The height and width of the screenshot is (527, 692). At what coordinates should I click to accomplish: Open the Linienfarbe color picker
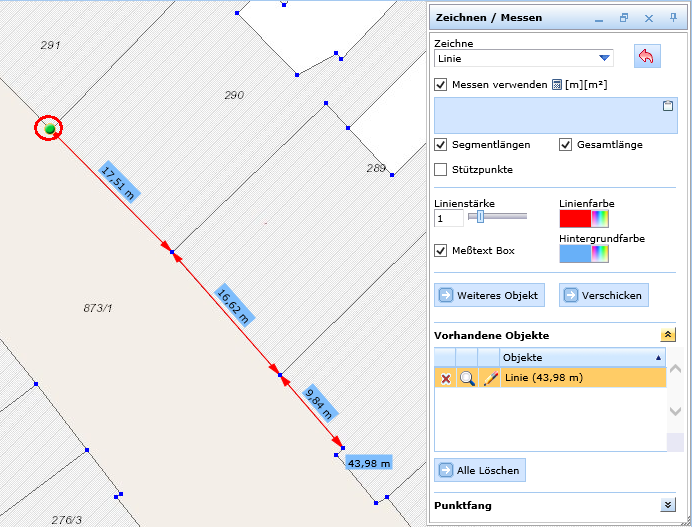click(584, 219)
